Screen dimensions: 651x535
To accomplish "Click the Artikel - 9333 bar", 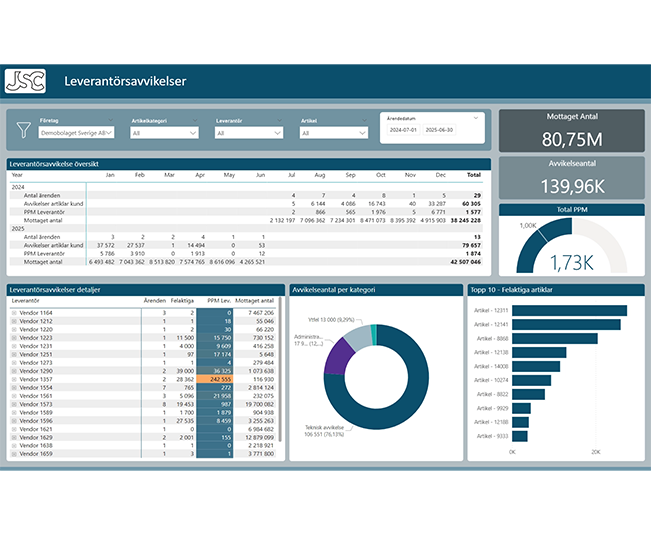I will [x=520, y=436].
